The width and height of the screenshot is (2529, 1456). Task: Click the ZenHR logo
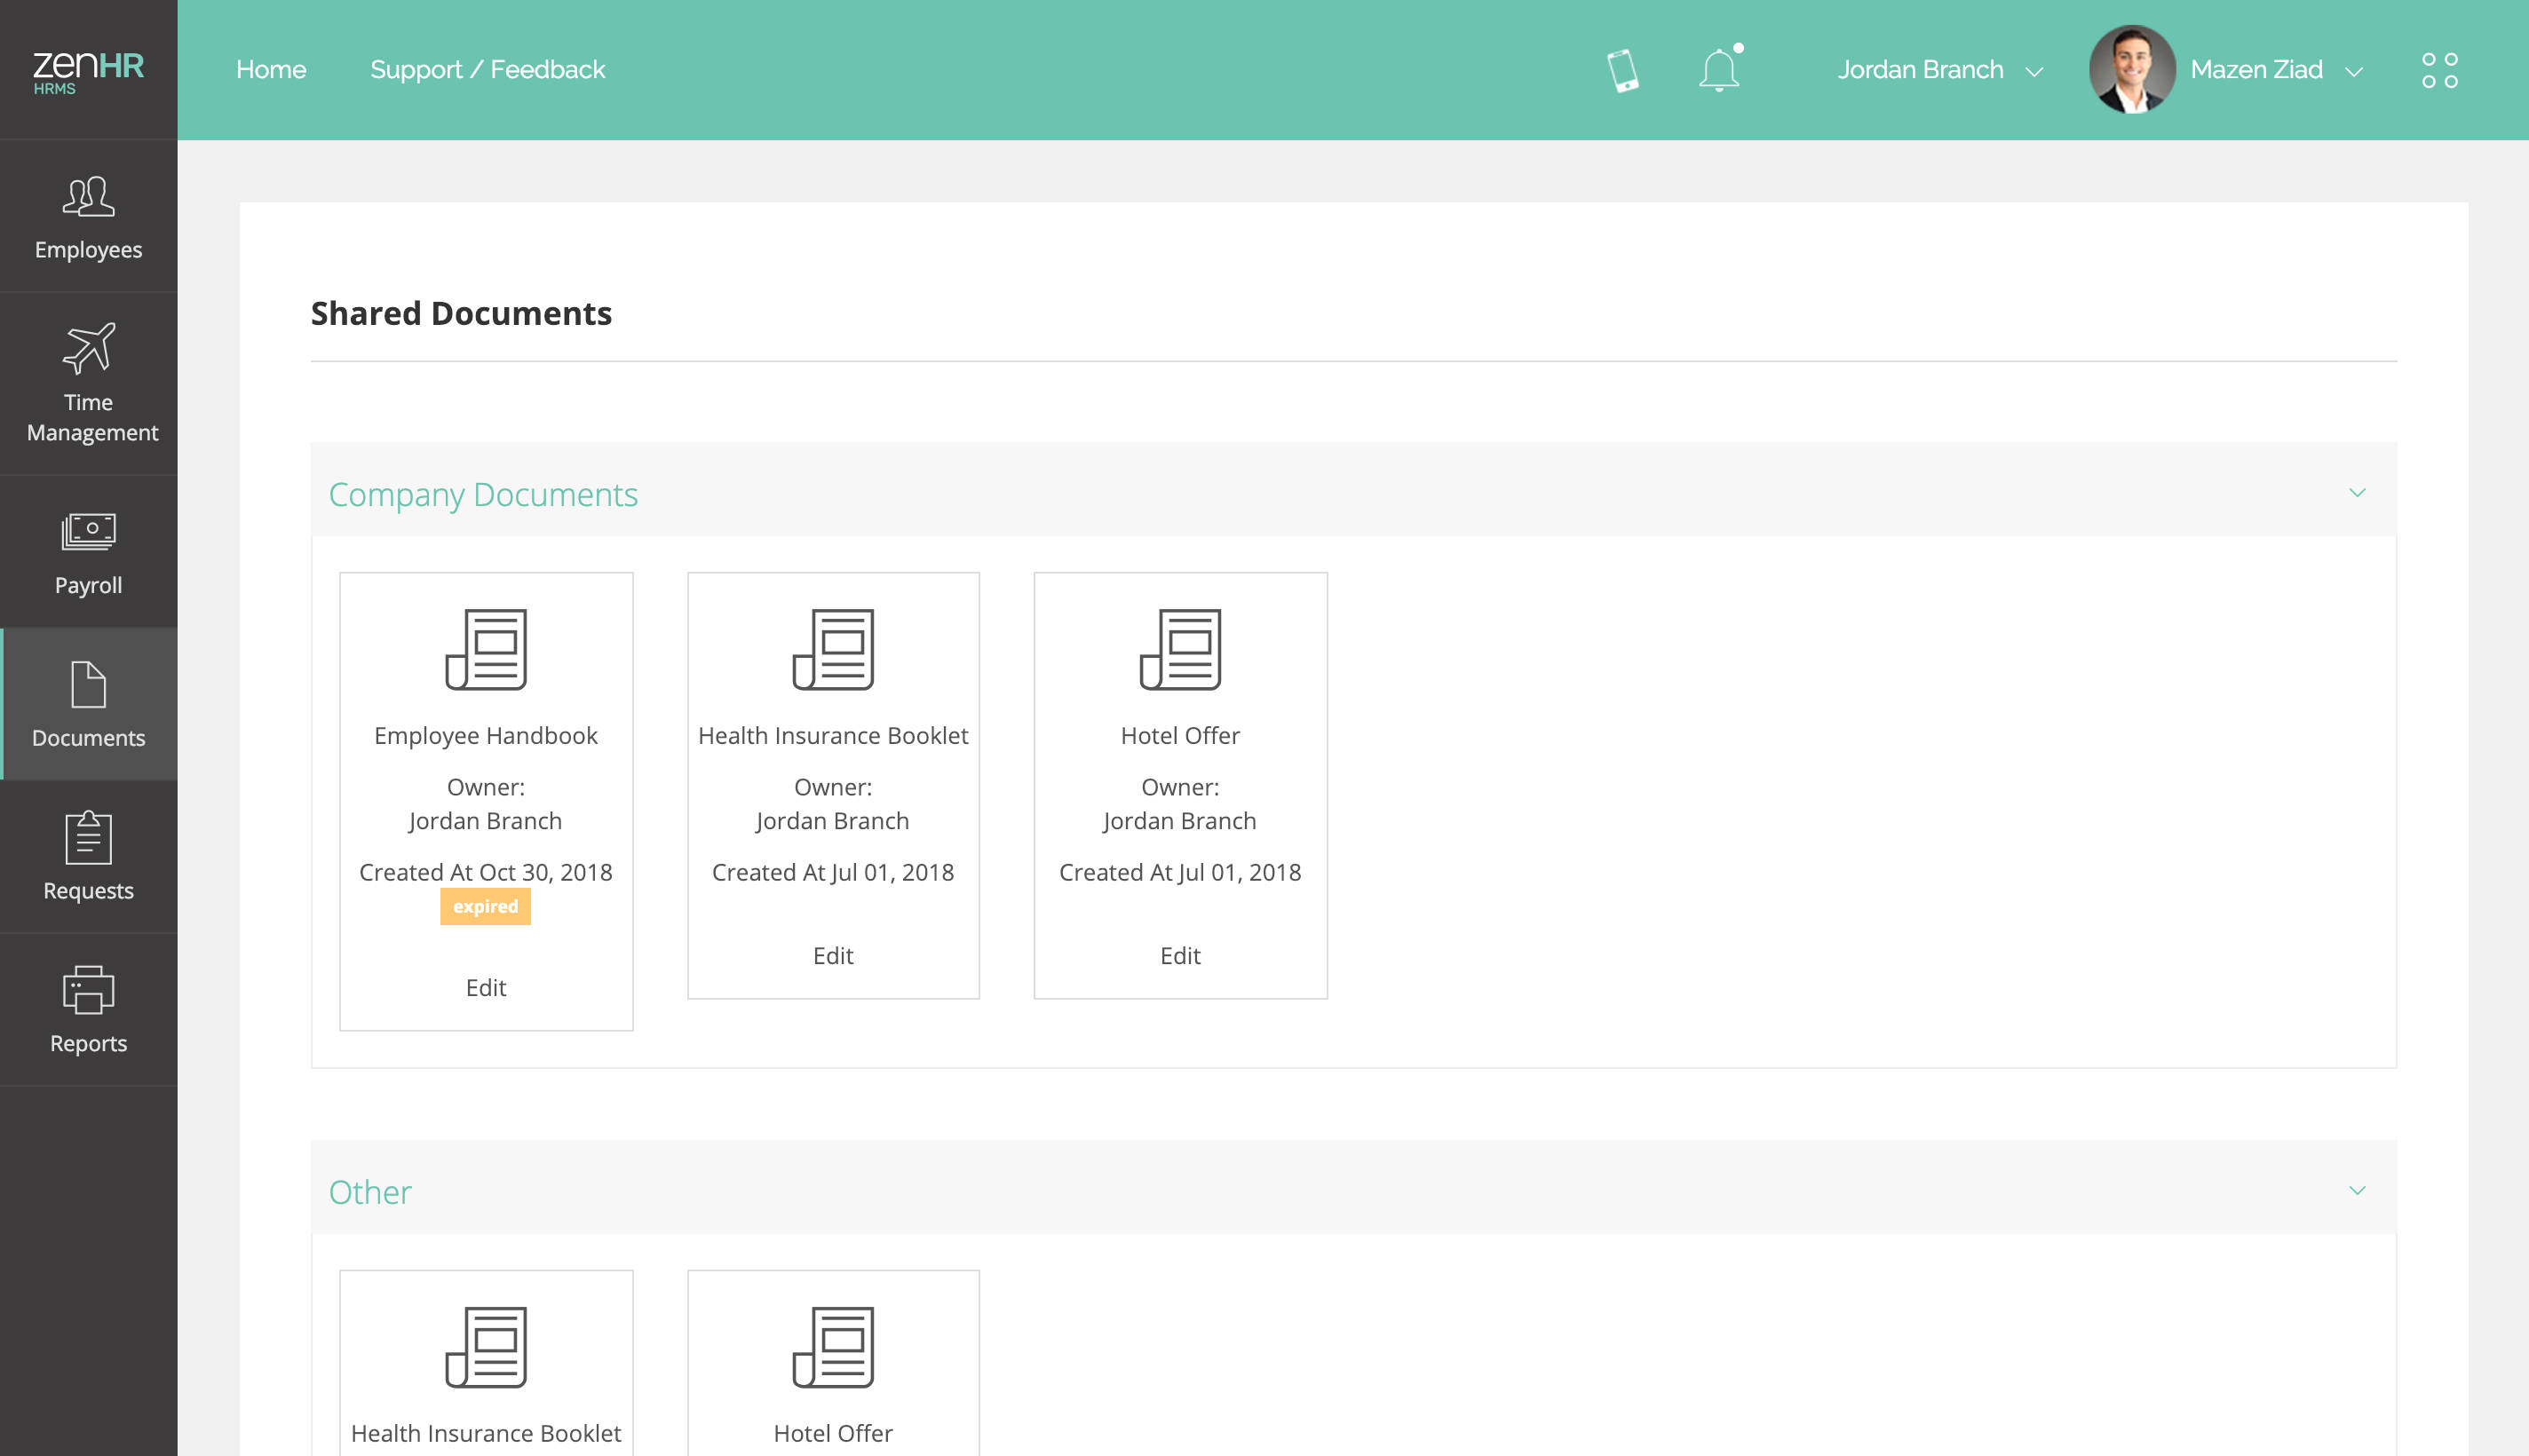(88, 70)
